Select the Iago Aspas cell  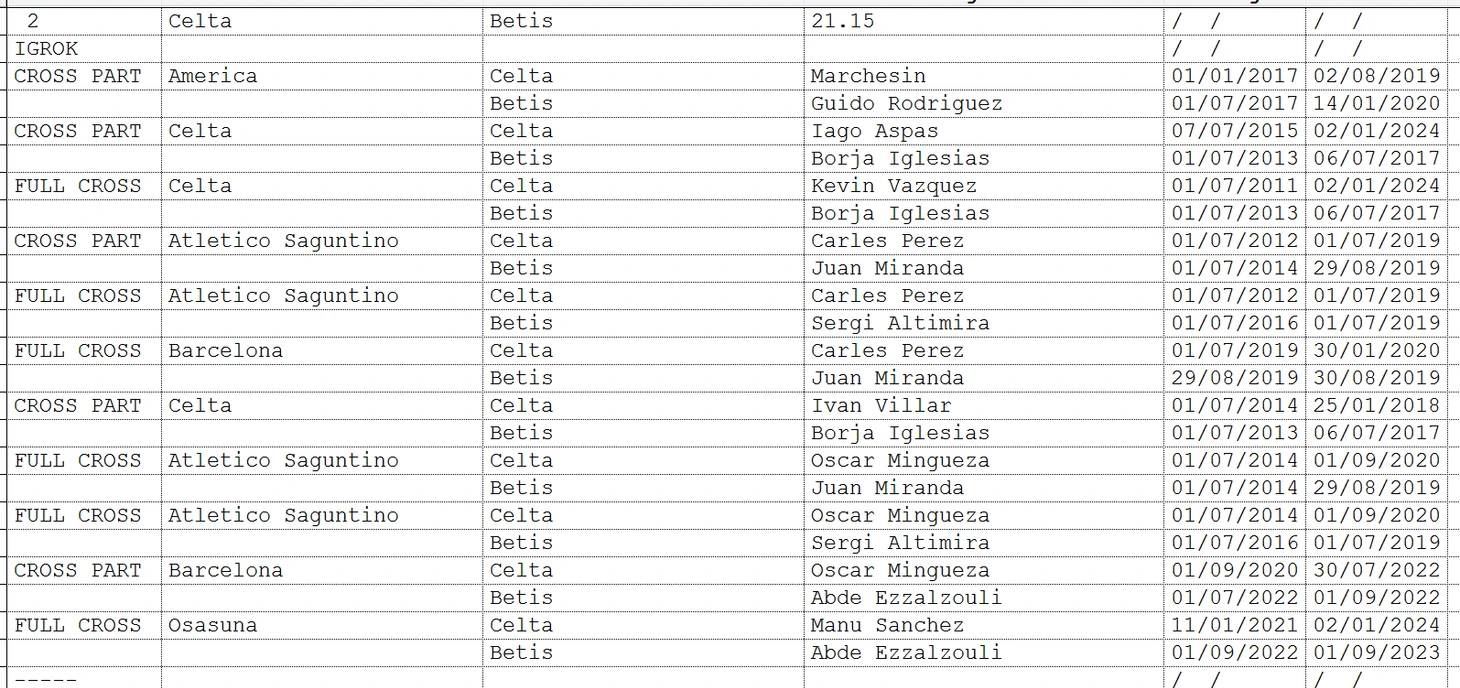pos(983,131)
